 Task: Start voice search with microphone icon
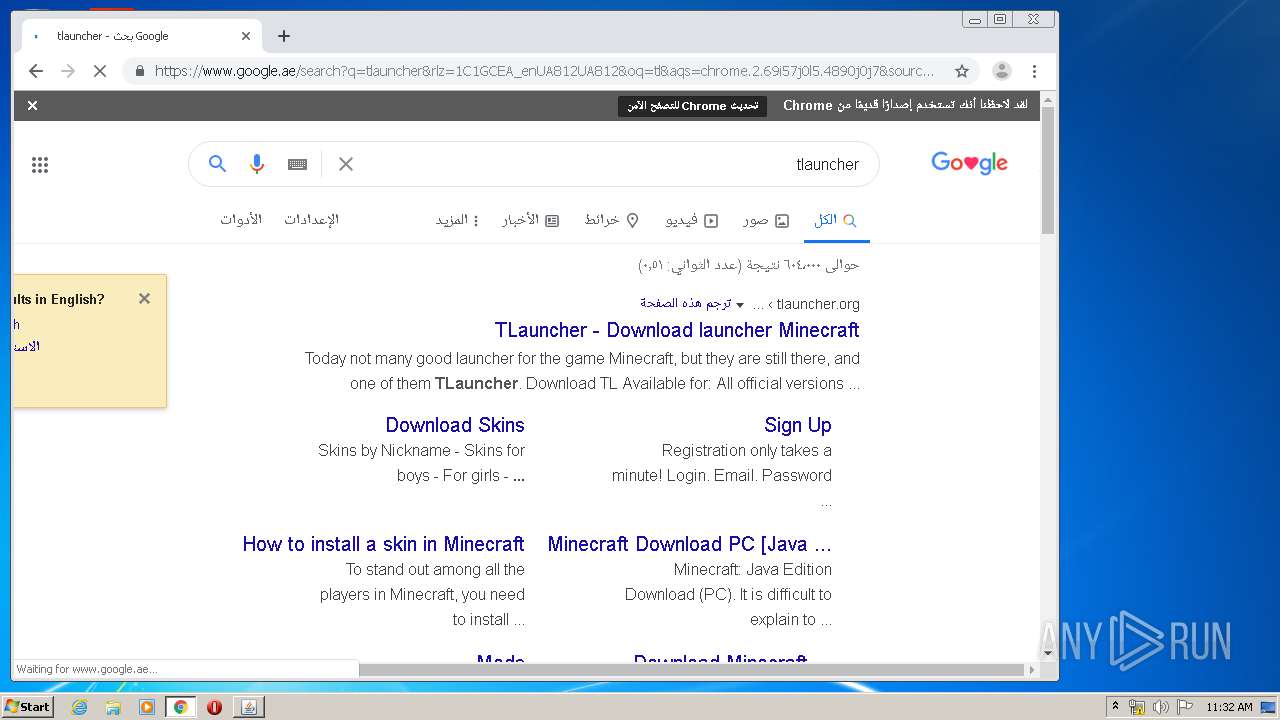click(x=257, y=164)
